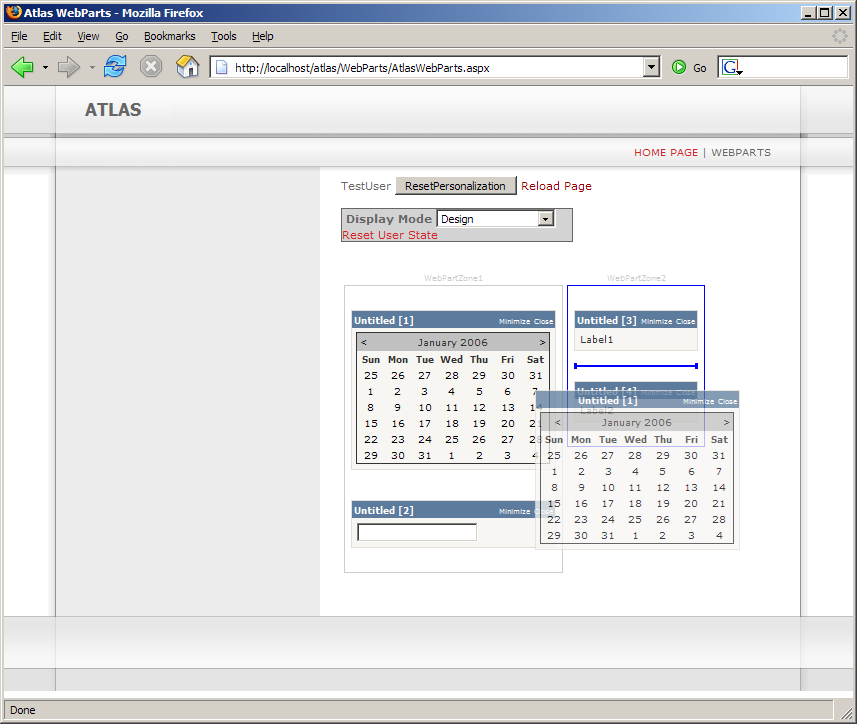The image size is (857, 724).
Task: Click the gray Forward arrow icon
Action: pyautogui.click(x=69, y=67)
